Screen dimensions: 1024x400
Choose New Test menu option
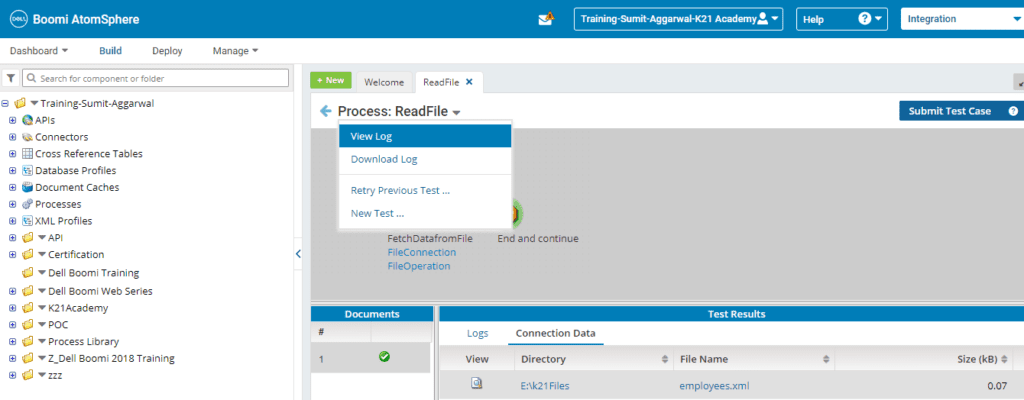[424, 213]
